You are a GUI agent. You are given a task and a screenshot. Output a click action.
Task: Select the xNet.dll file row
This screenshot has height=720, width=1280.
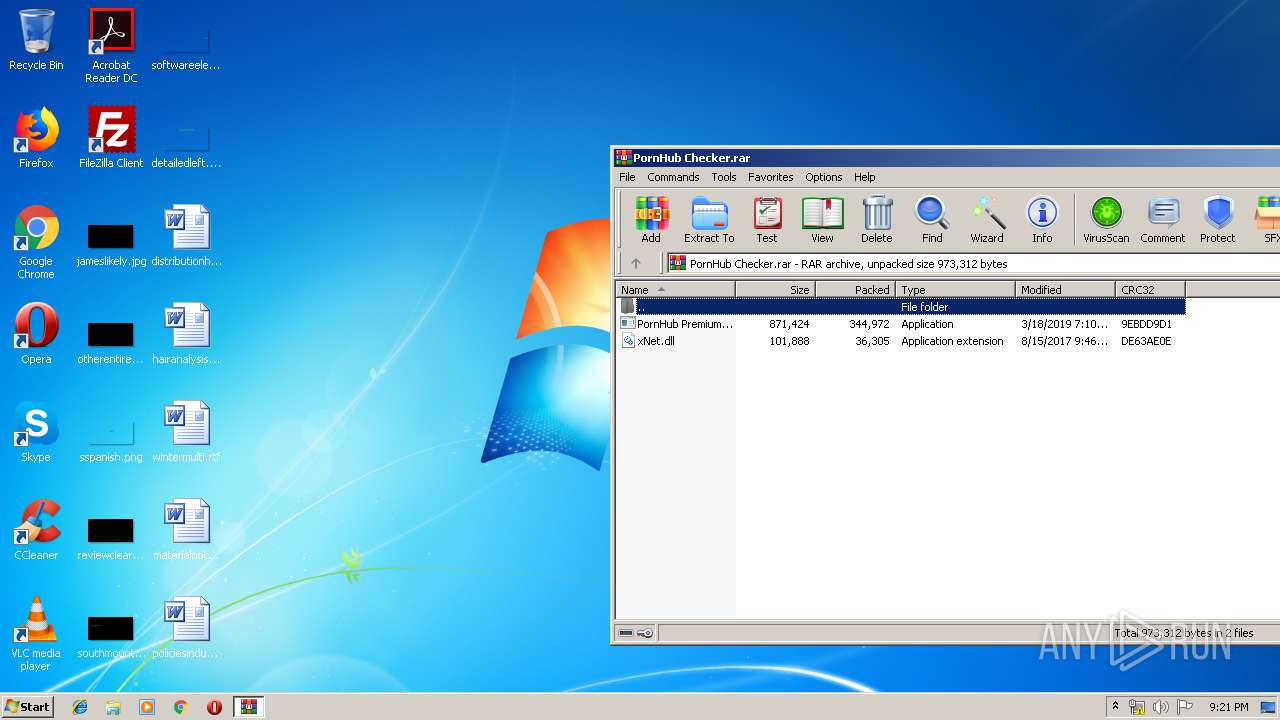[901, 341]
